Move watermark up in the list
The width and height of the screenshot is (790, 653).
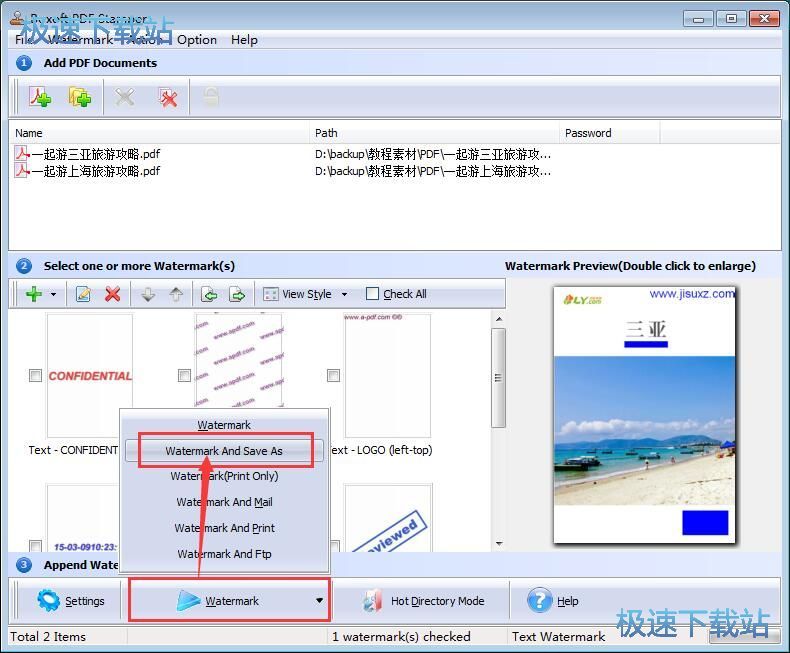tap(176, 294)
